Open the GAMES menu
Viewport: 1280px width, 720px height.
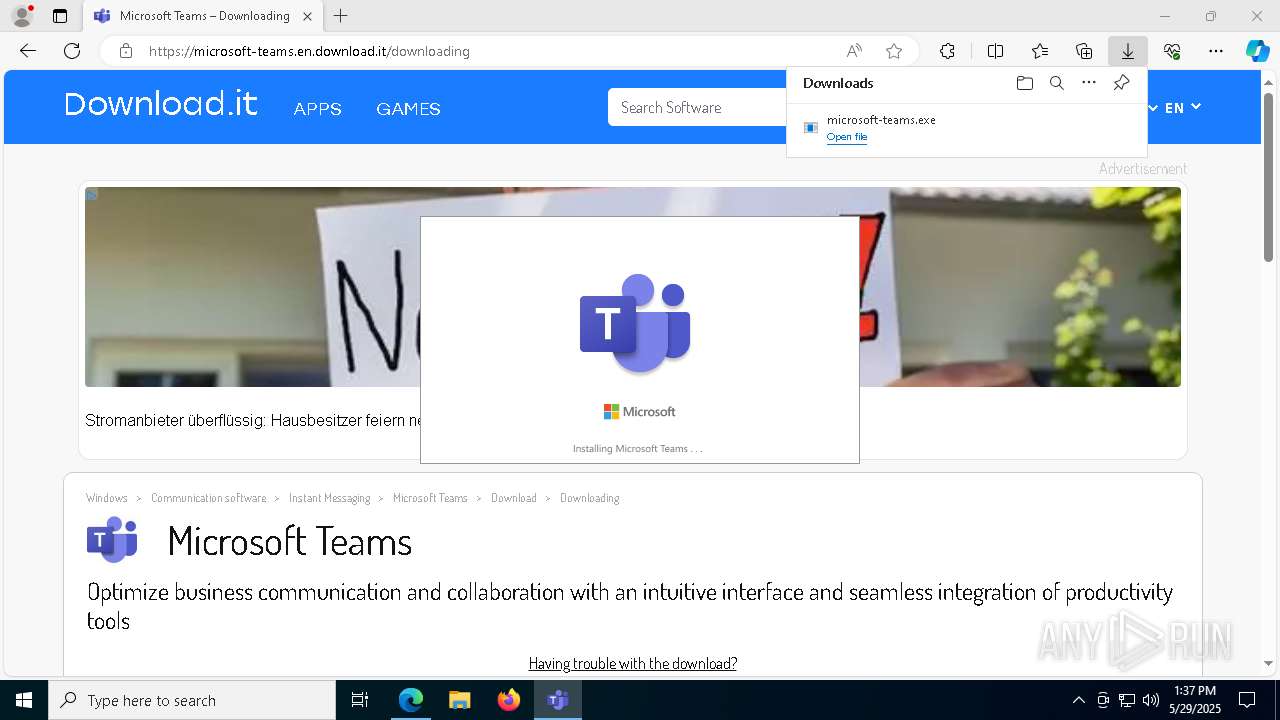(x=408, y=109)
